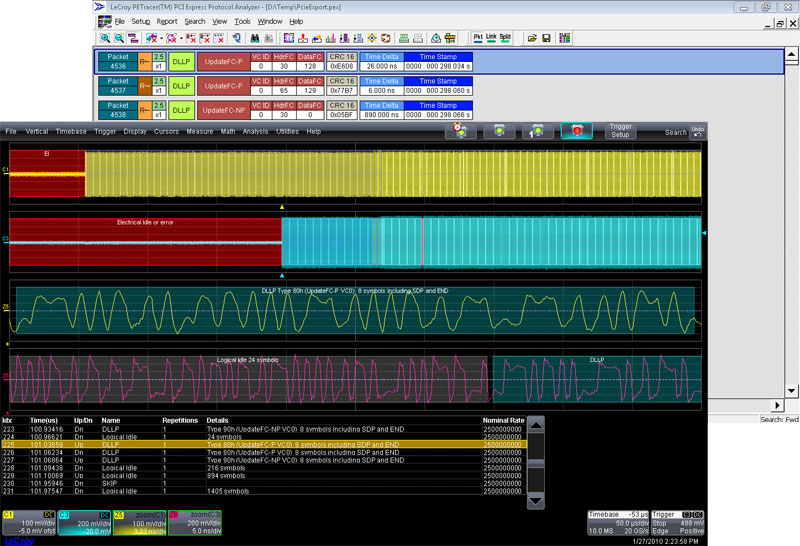The image size is (800, 546).
Task: Click the decode table scroll up arrow
Action: (536, 425)
